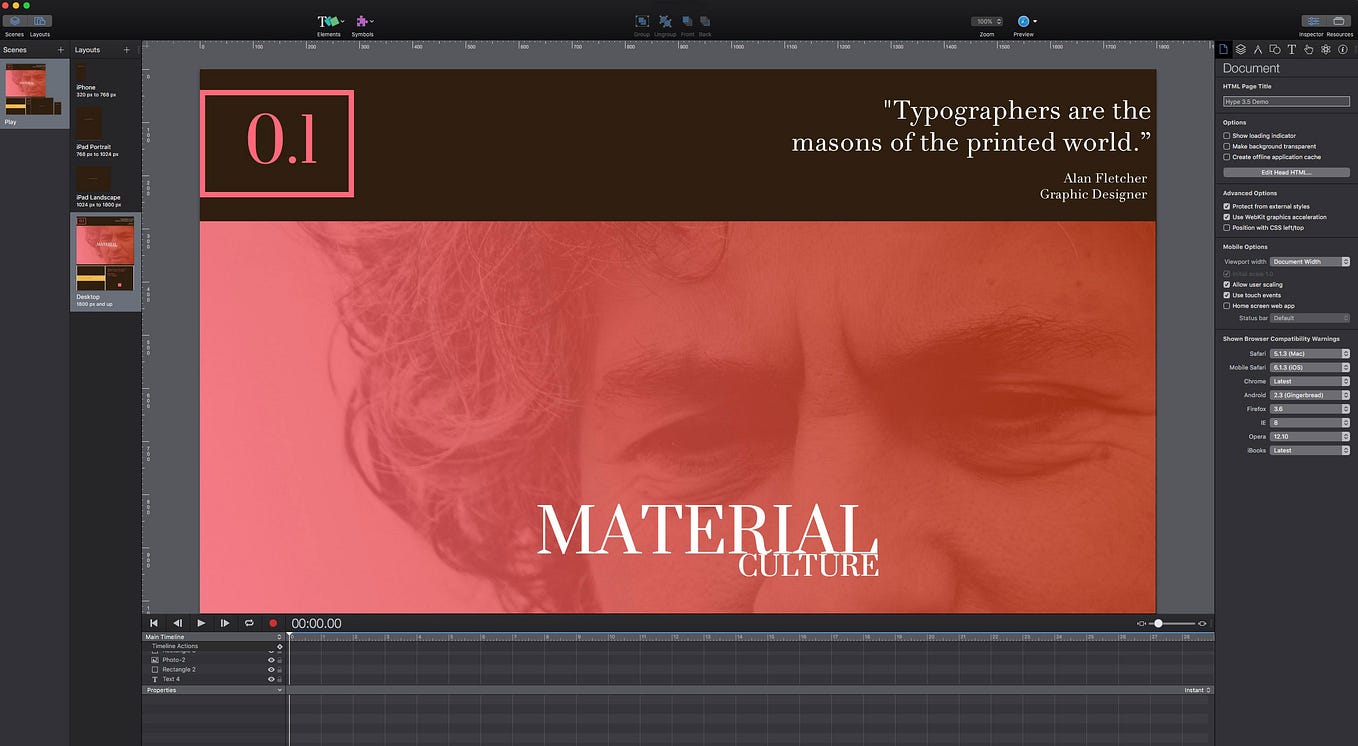The width and height of the screenshot is (1358, 746).
Task: Select the Metrics inspector compass icon
Action: tap(1257, 49)
